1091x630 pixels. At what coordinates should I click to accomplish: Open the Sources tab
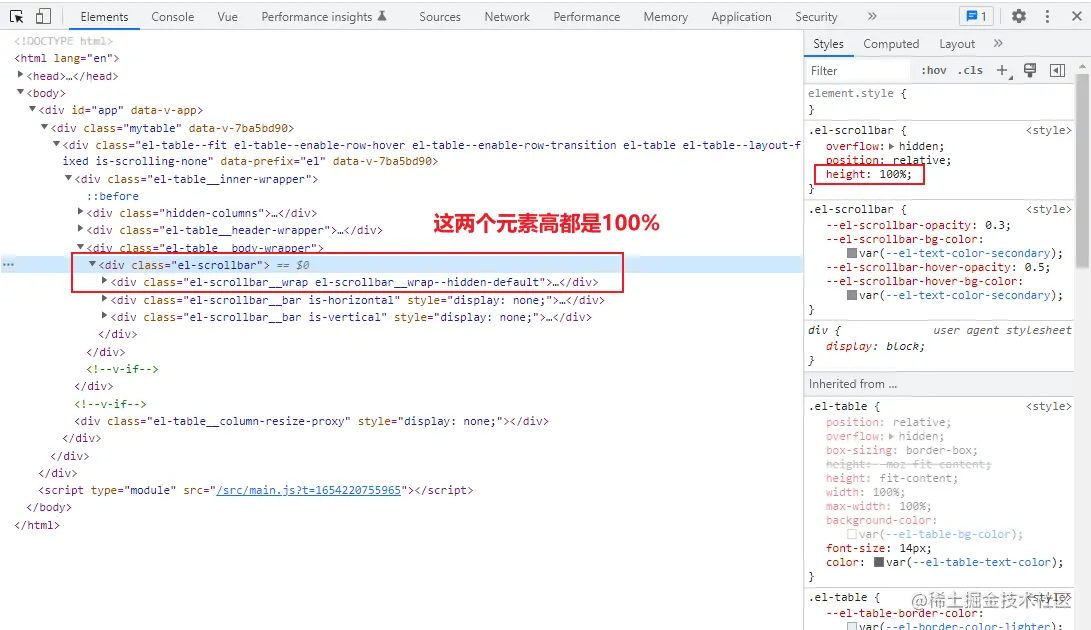point(440,17)
